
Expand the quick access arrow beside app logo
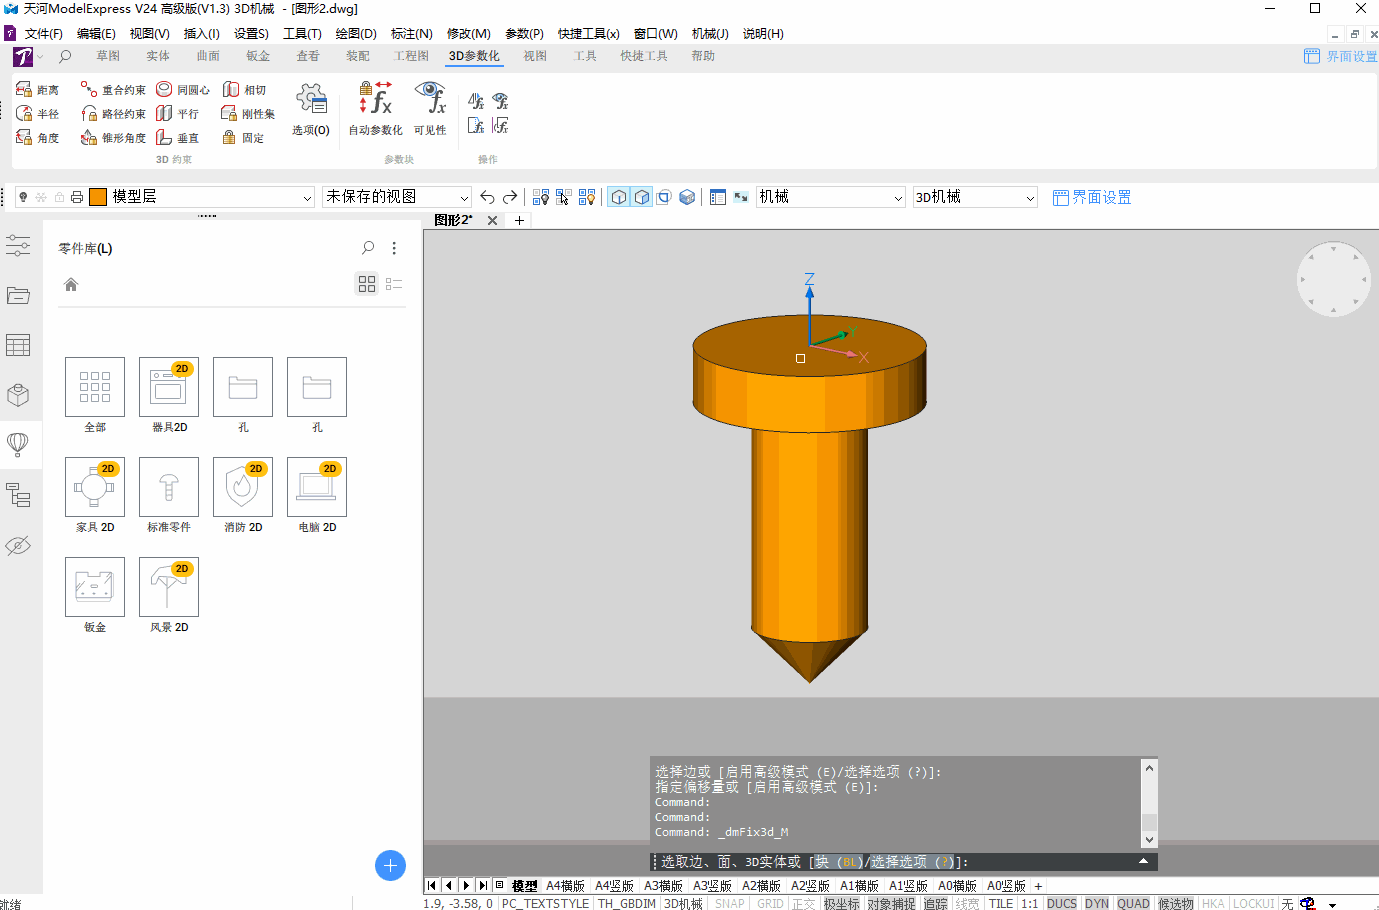tap(40, 57)
